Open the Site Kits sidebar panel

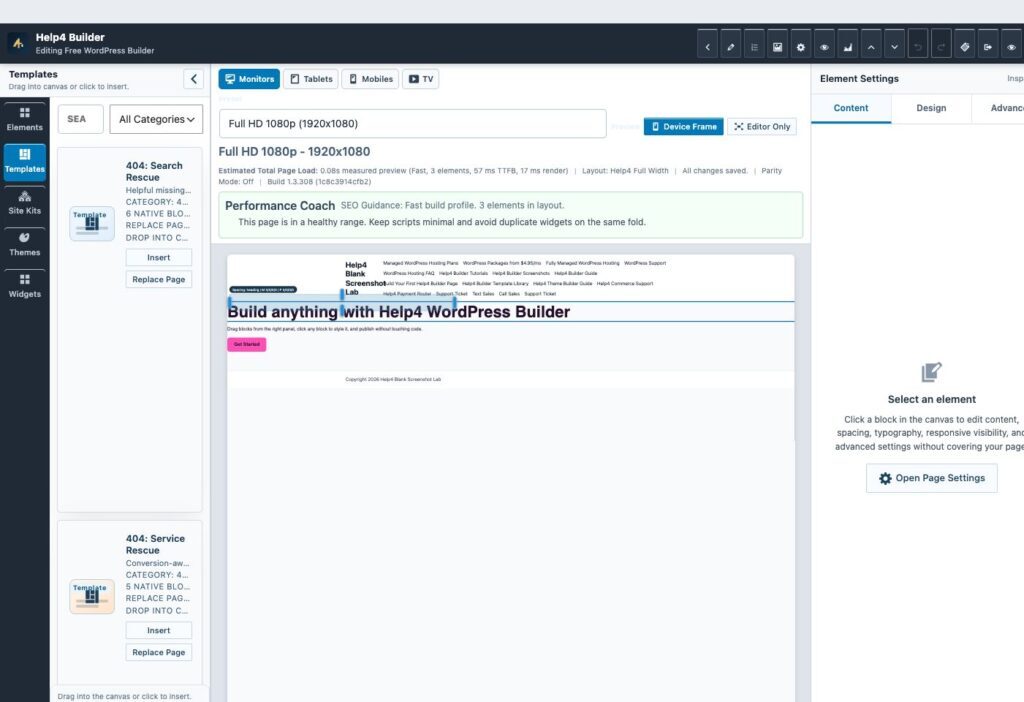pyautogui.click(x=25, y=202)
